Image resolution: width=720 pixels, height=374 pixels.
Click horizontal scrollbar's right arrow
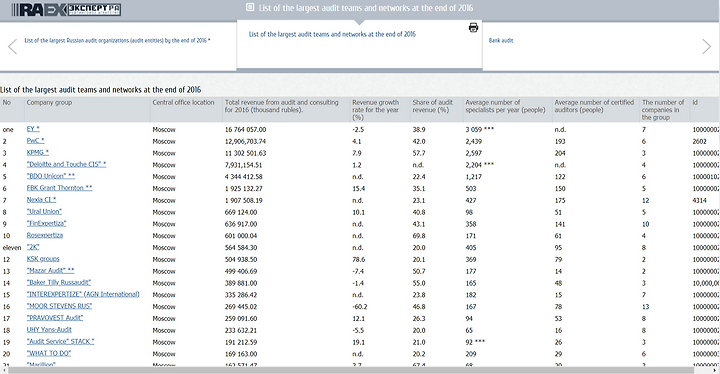(716, 370)
